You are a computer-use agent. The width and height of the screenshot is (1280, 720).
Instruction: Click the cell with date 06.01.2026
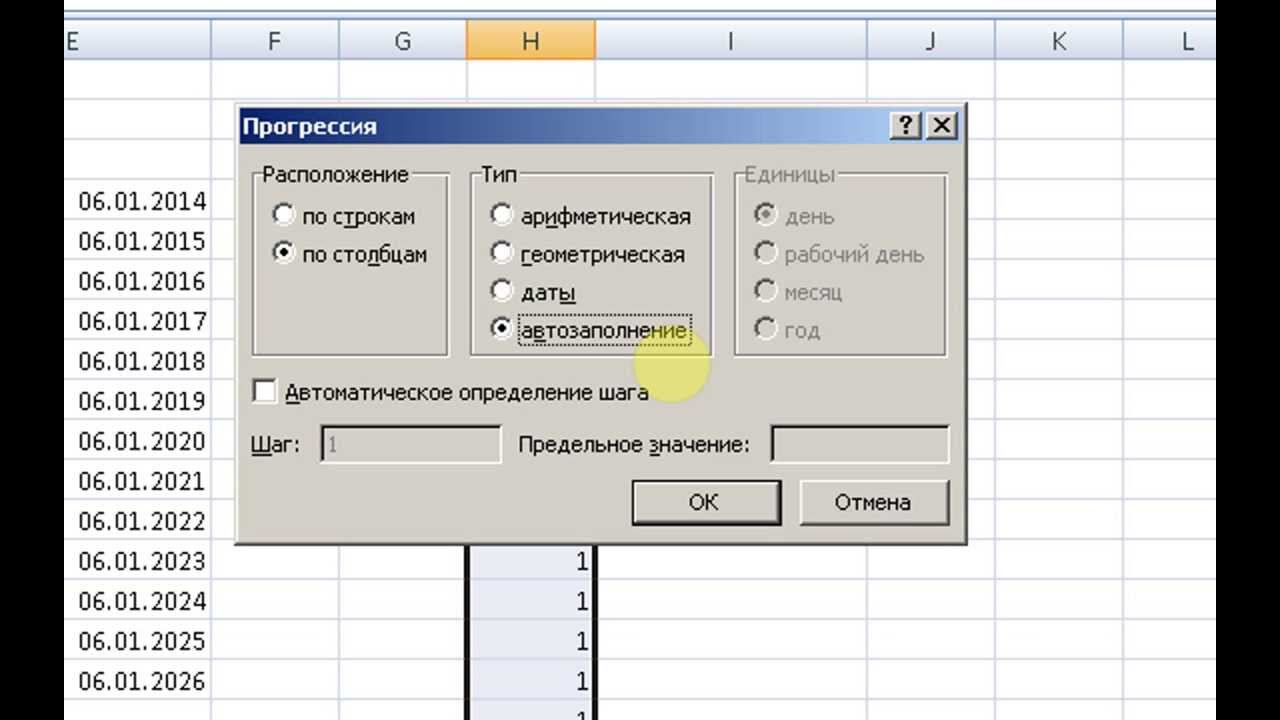pyautogui.click(x=138, y=681)
